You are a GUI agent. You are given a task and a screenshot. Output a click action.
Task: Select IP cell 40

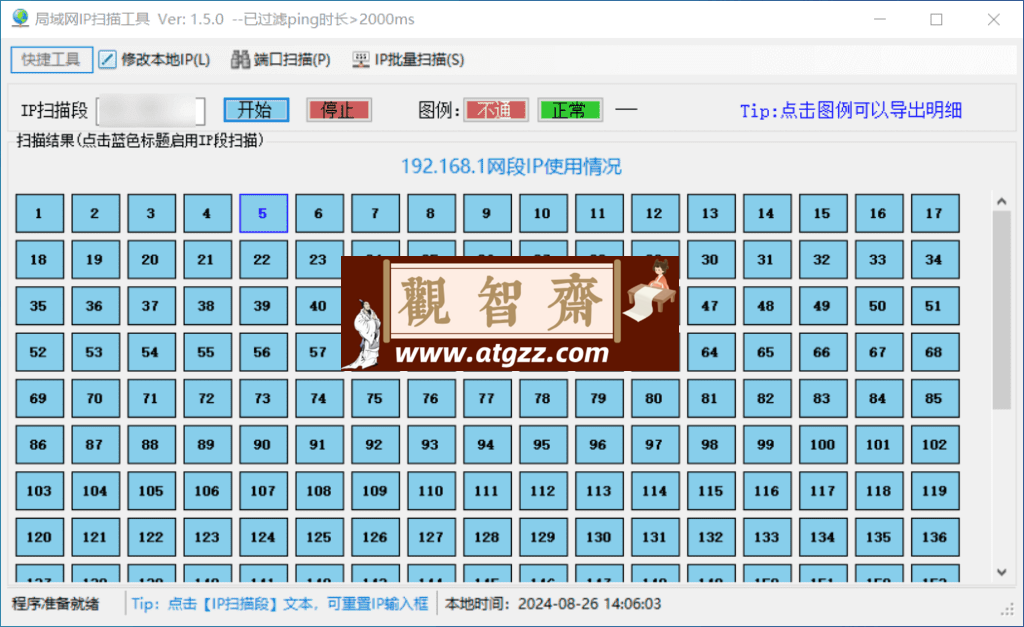point(318,306)
